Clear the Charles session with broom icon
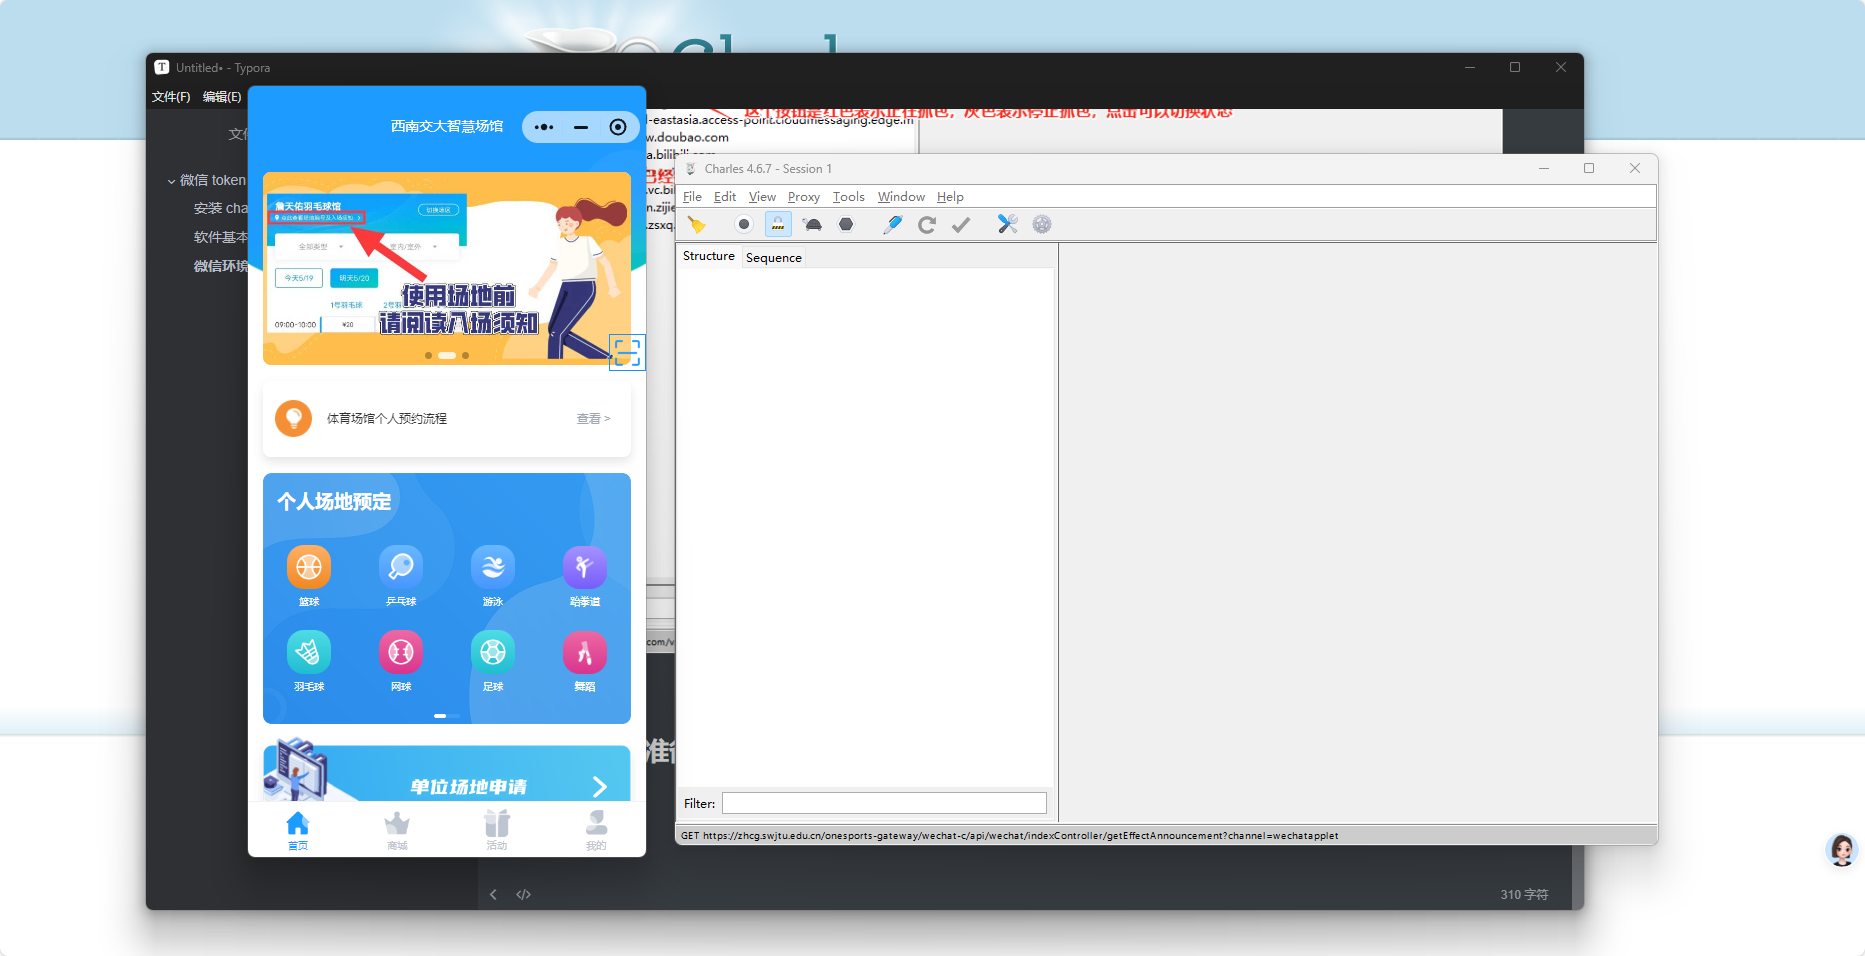 (697, 225)
